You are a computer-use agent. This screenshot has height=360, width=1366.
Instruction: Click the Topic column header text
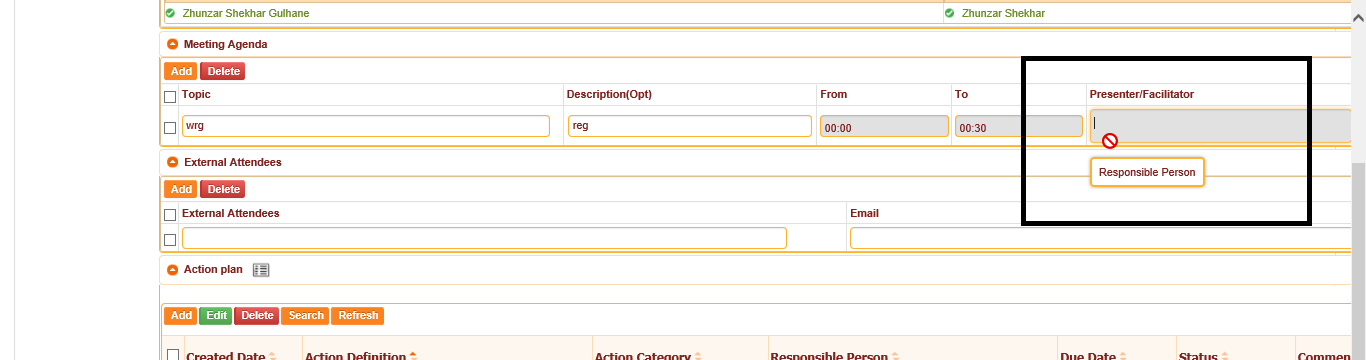click(196, 94)
